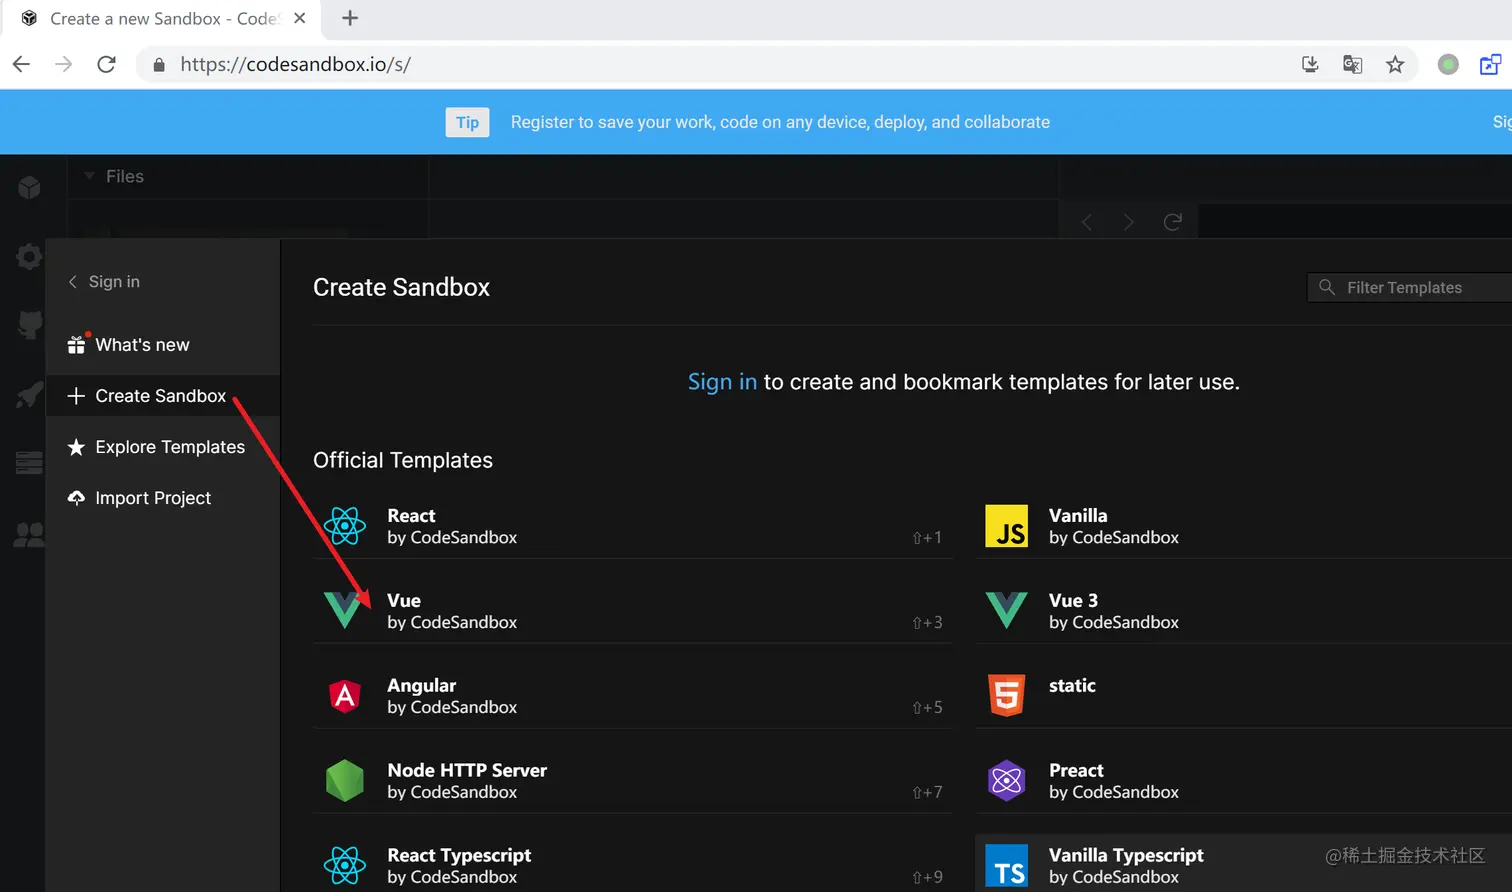Choose the static template title

[1072, 686]
